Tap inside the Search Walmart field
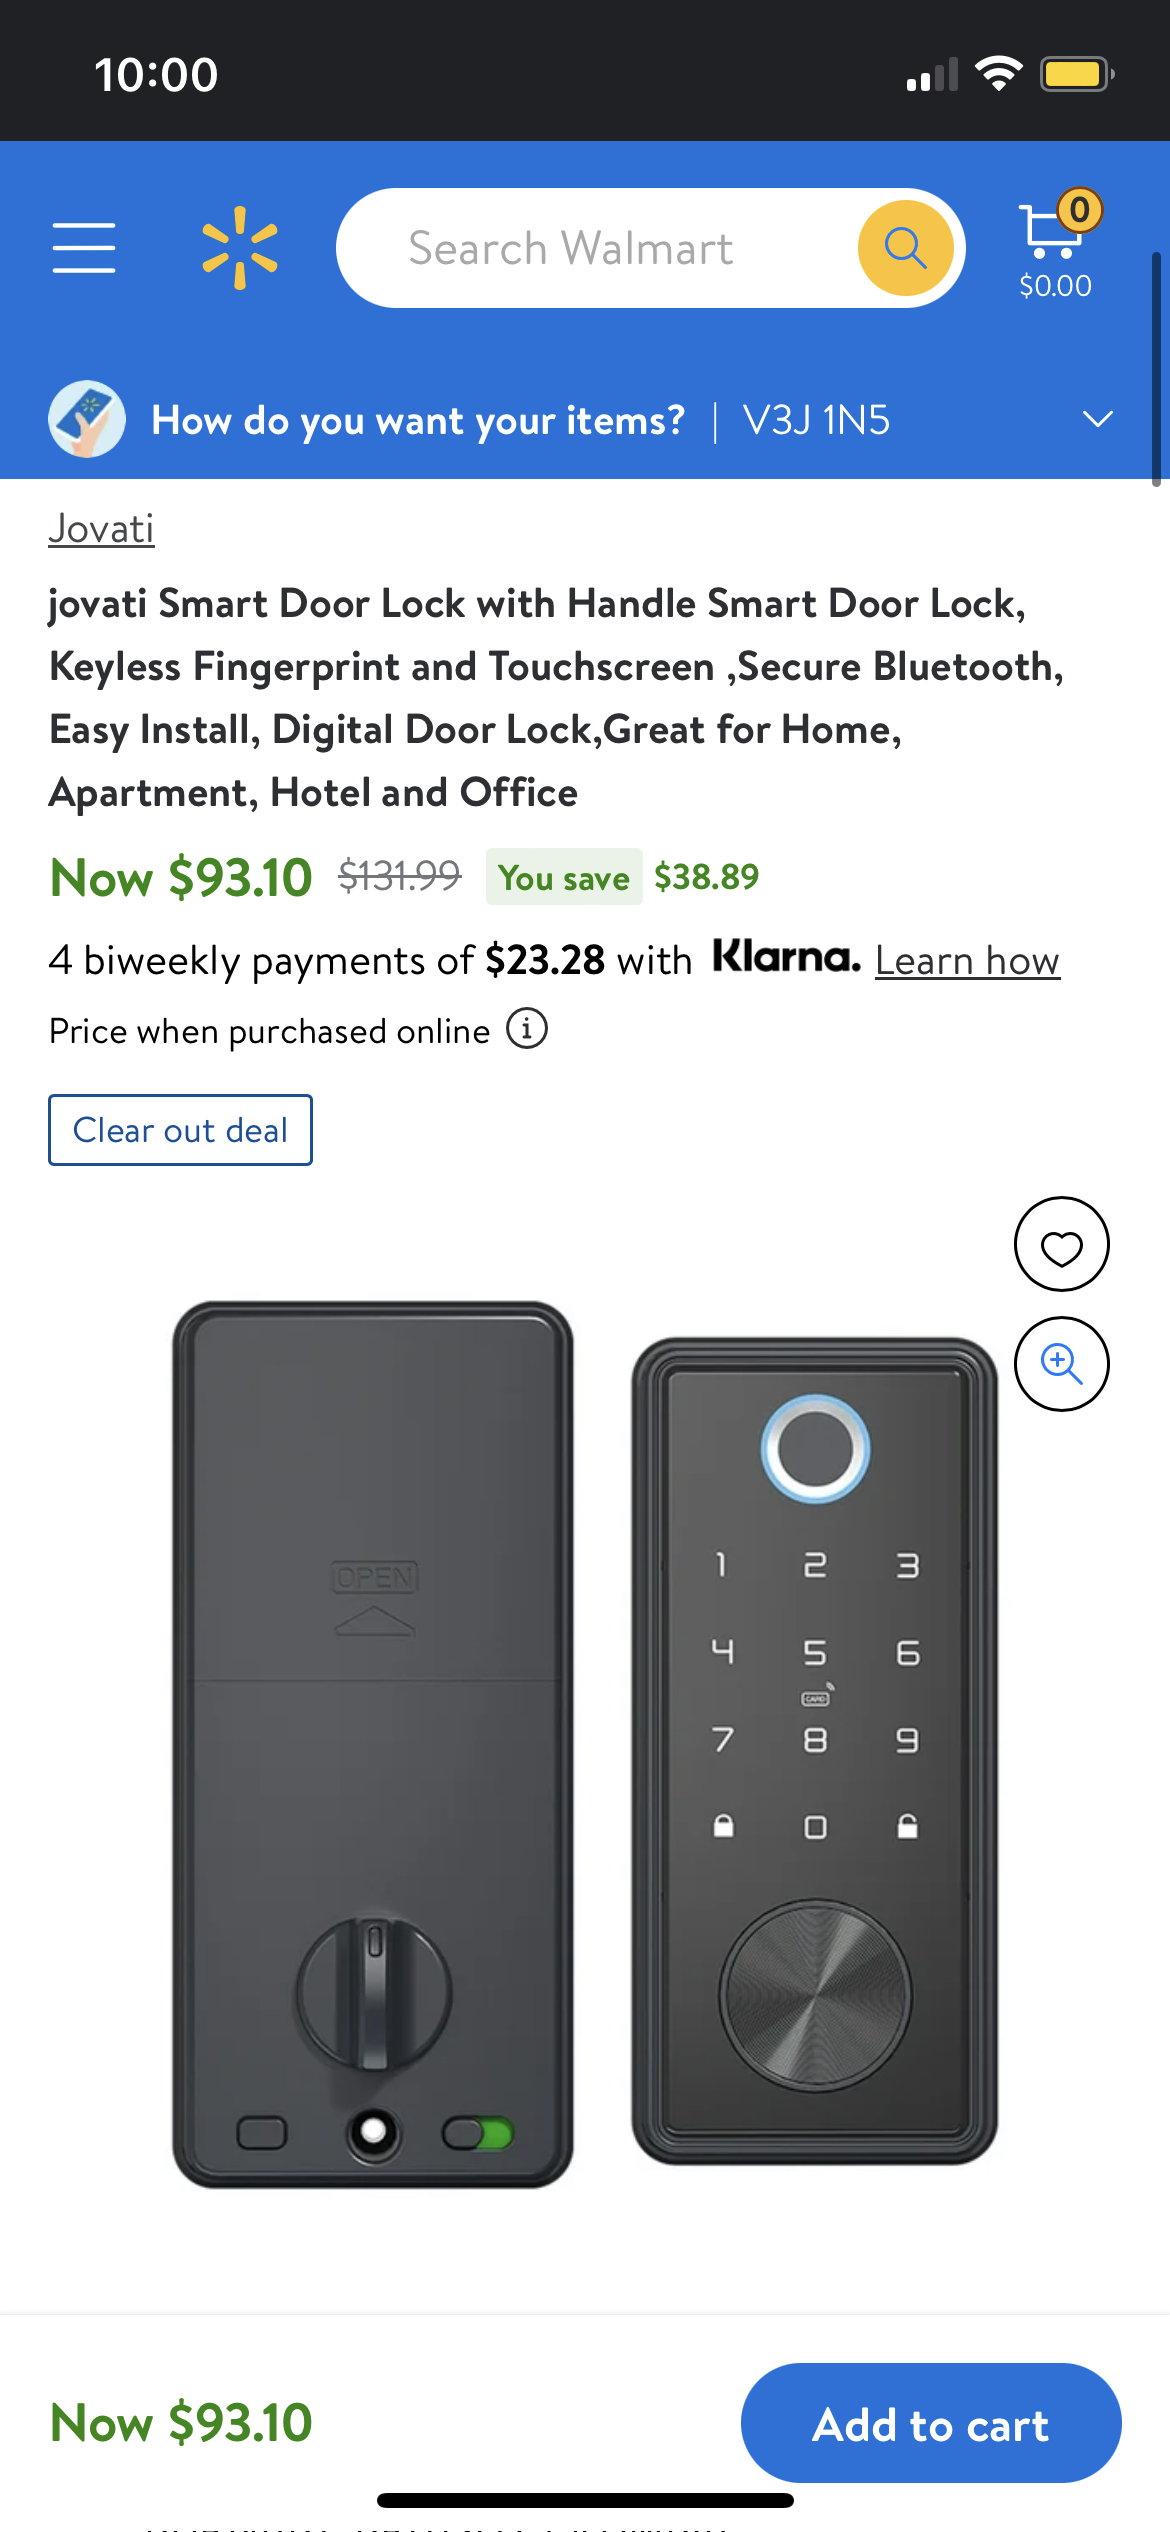 pyautogui.click(x=600, y=247)
